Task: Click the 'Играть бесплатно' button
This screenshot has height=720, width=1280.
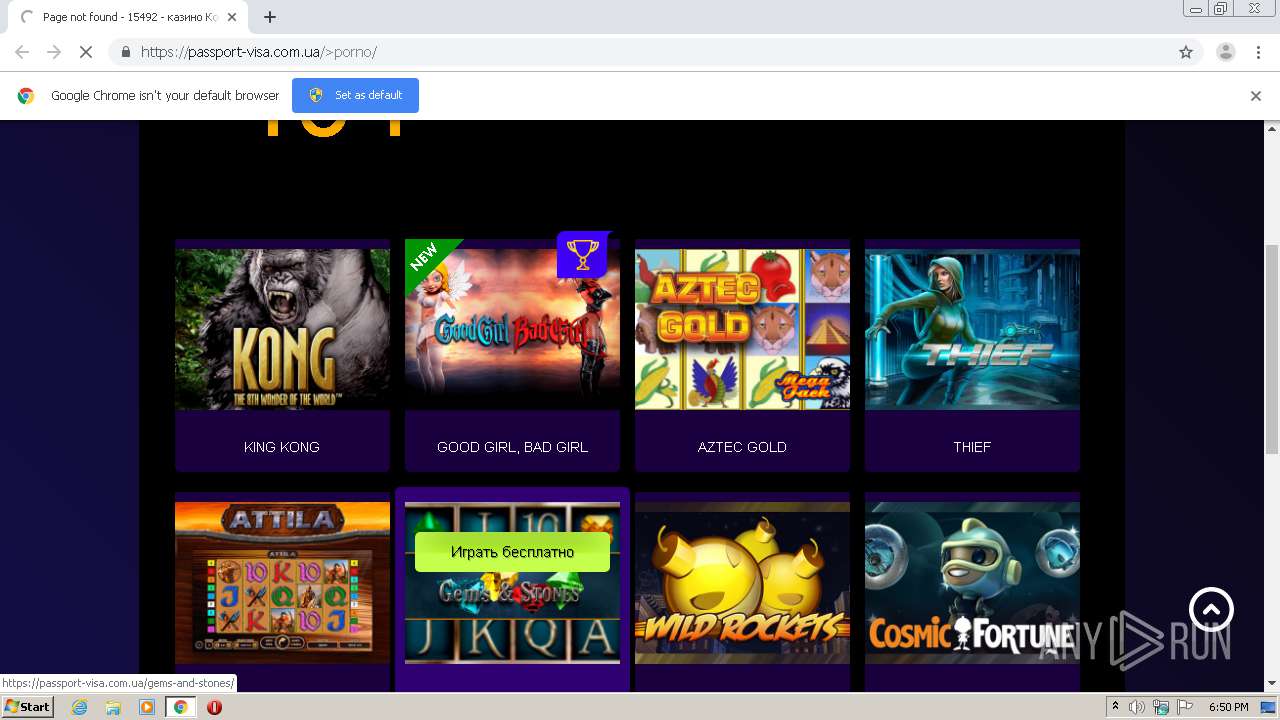Action: (512, 552)
